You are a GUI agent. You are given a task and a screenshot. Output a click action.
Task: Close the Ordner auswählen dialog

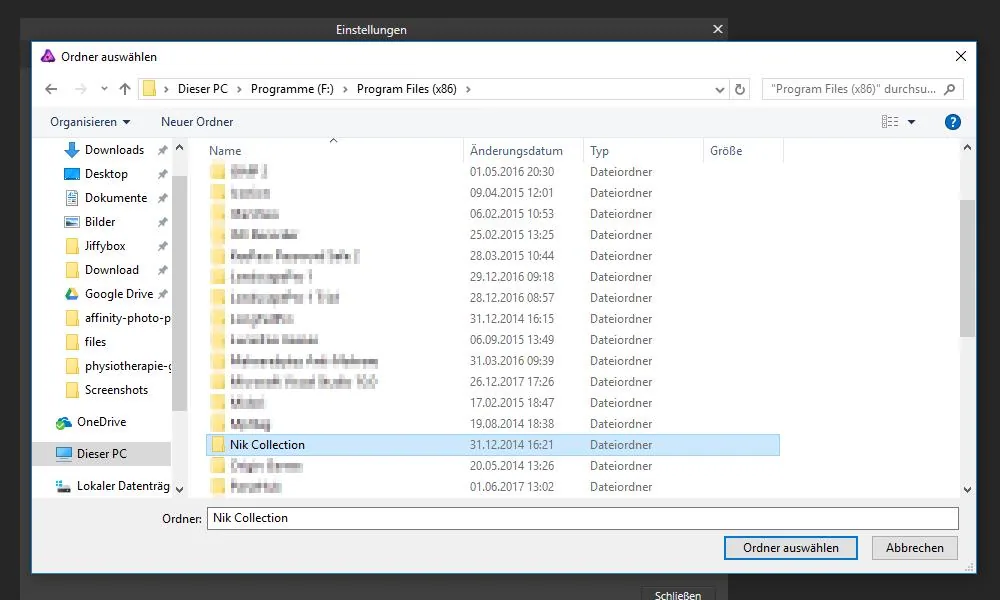[x=960, y=56]
